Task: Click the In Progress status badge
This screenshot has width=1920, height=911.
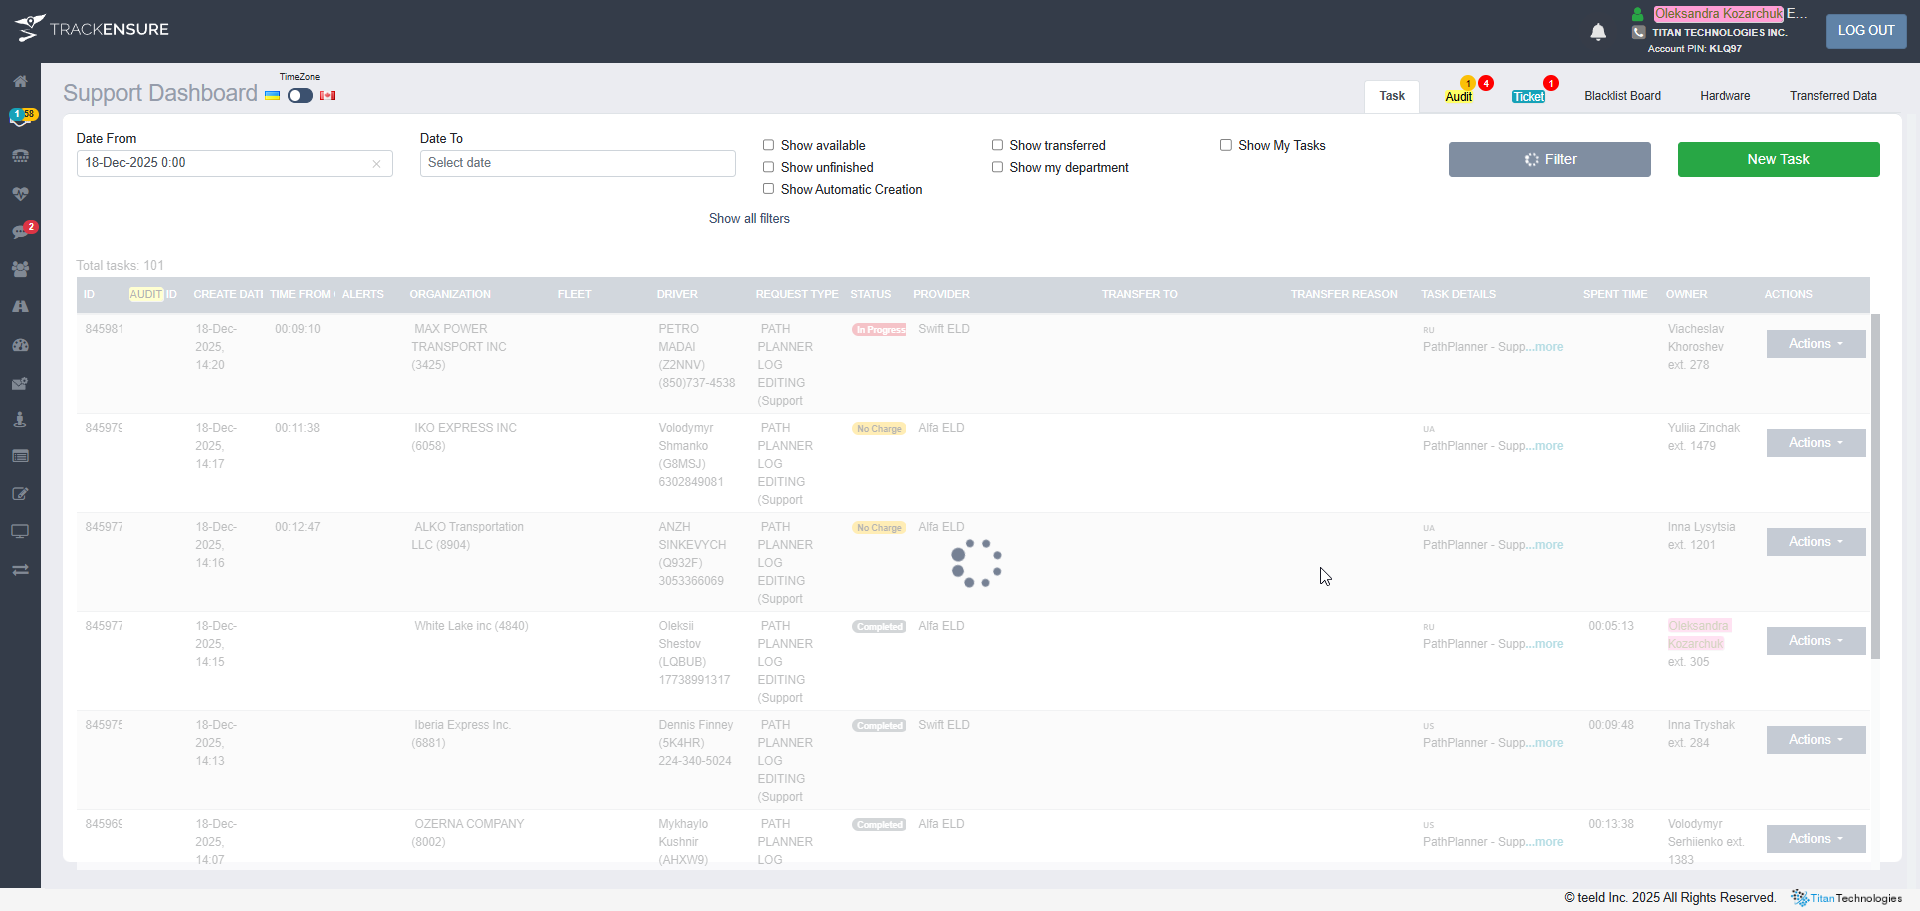Action: [x=879, y=330]
